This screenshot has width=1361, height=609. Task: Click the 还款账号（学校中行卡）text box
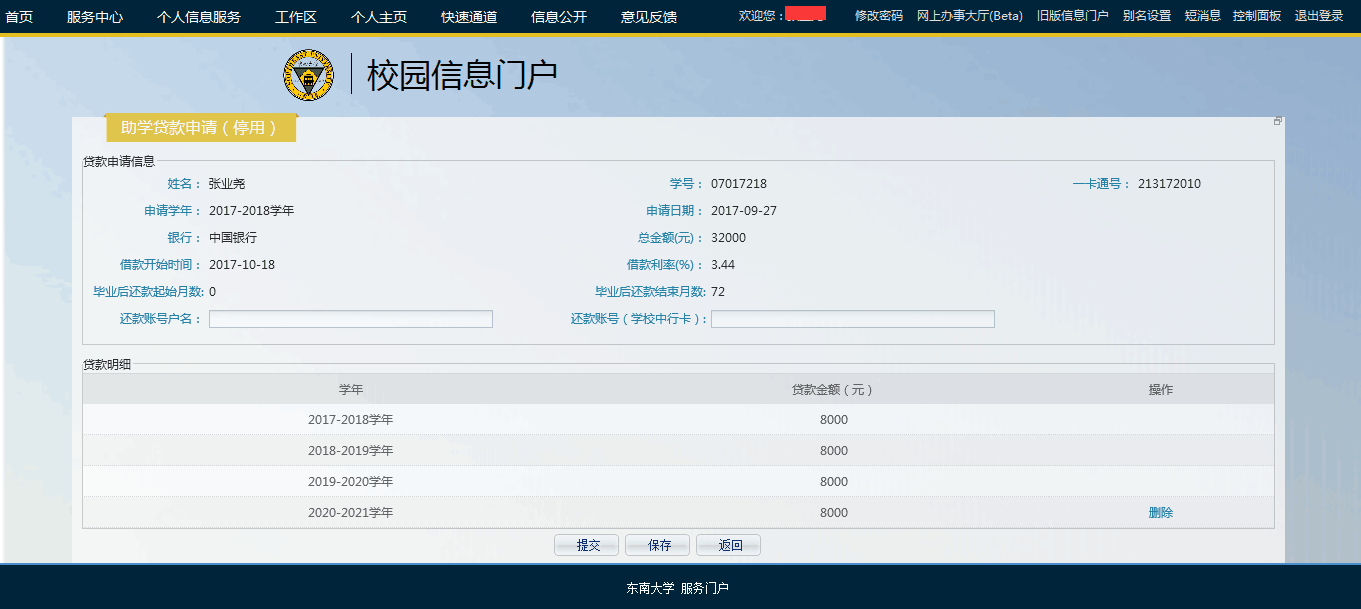pos(852,319)
